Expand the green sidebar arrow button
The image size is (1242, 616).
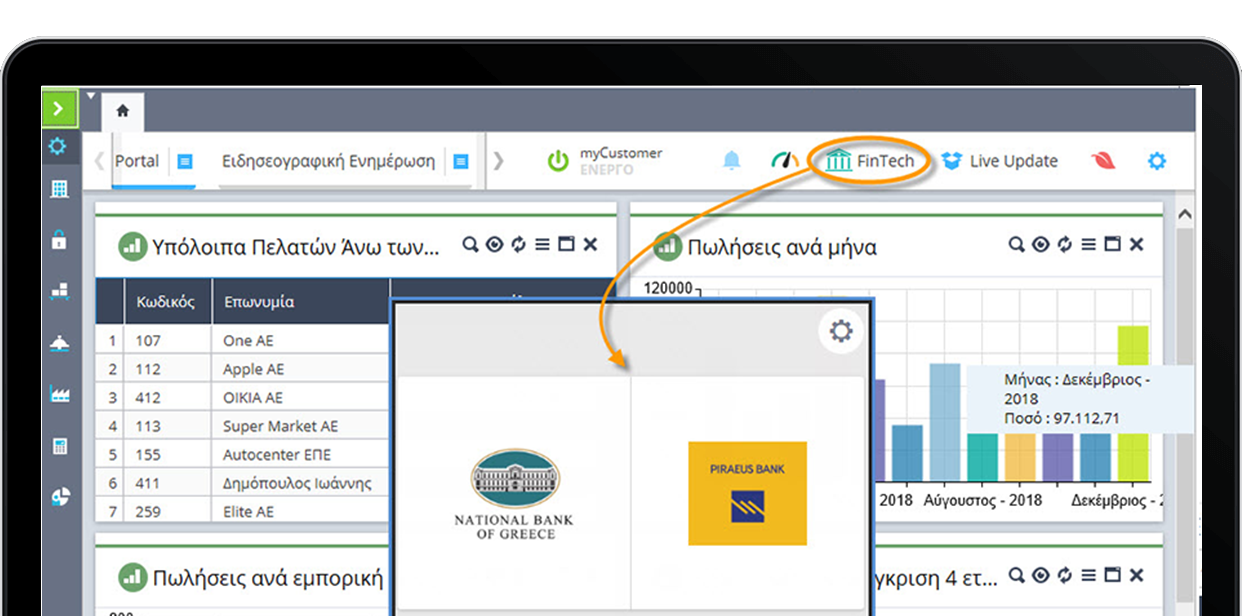pyautogui.click(x=59, y=108)
